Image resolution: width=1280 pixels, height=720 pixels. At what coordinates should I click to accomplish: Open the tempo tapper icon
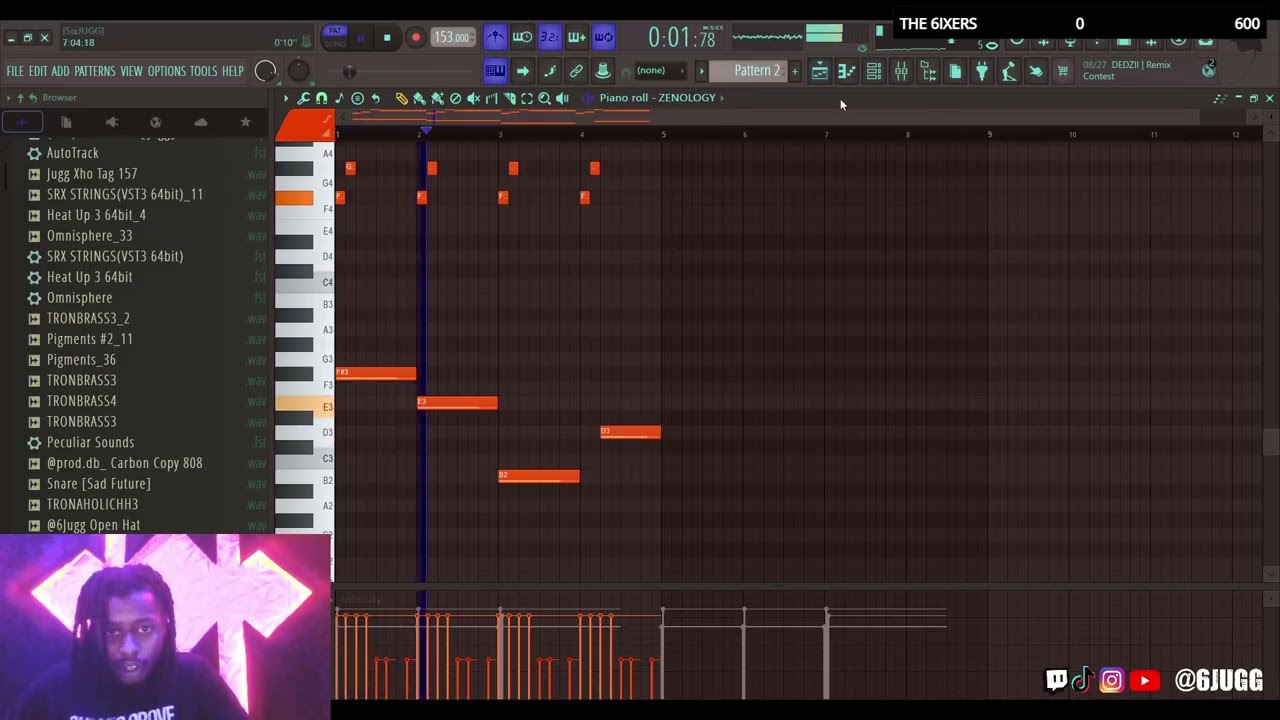coord(1009,70)
